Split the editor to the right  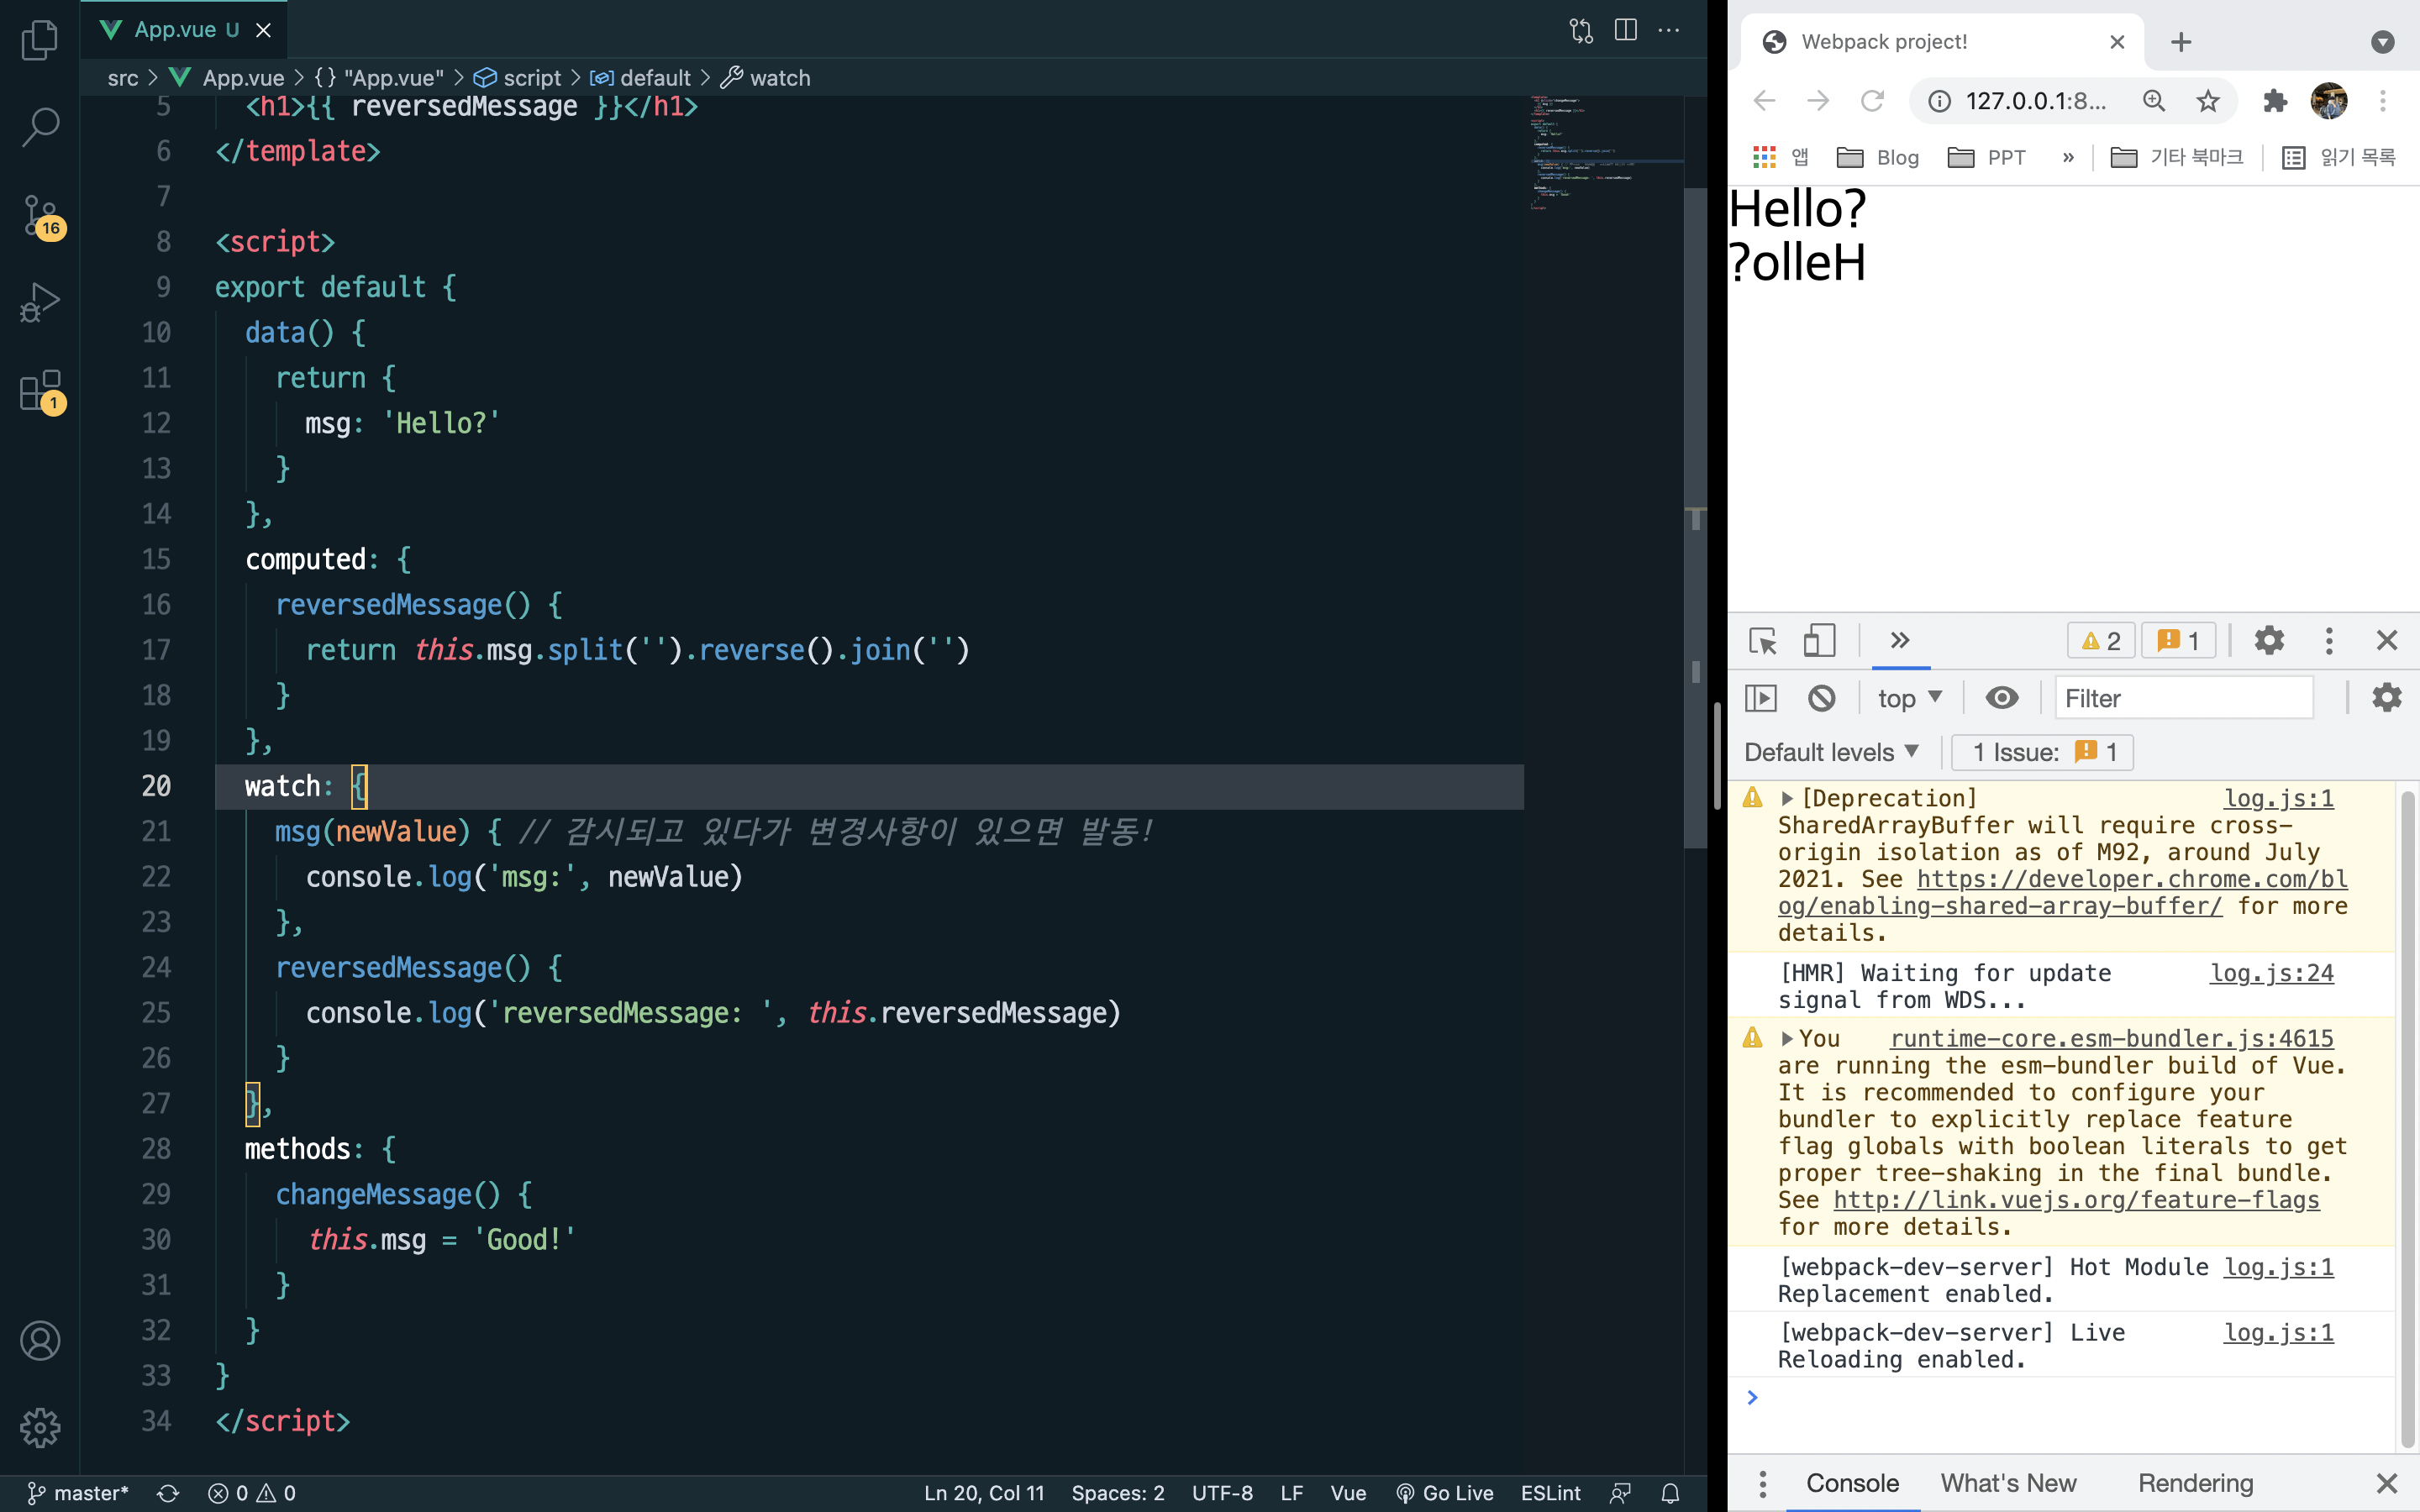click(1626, 30)
